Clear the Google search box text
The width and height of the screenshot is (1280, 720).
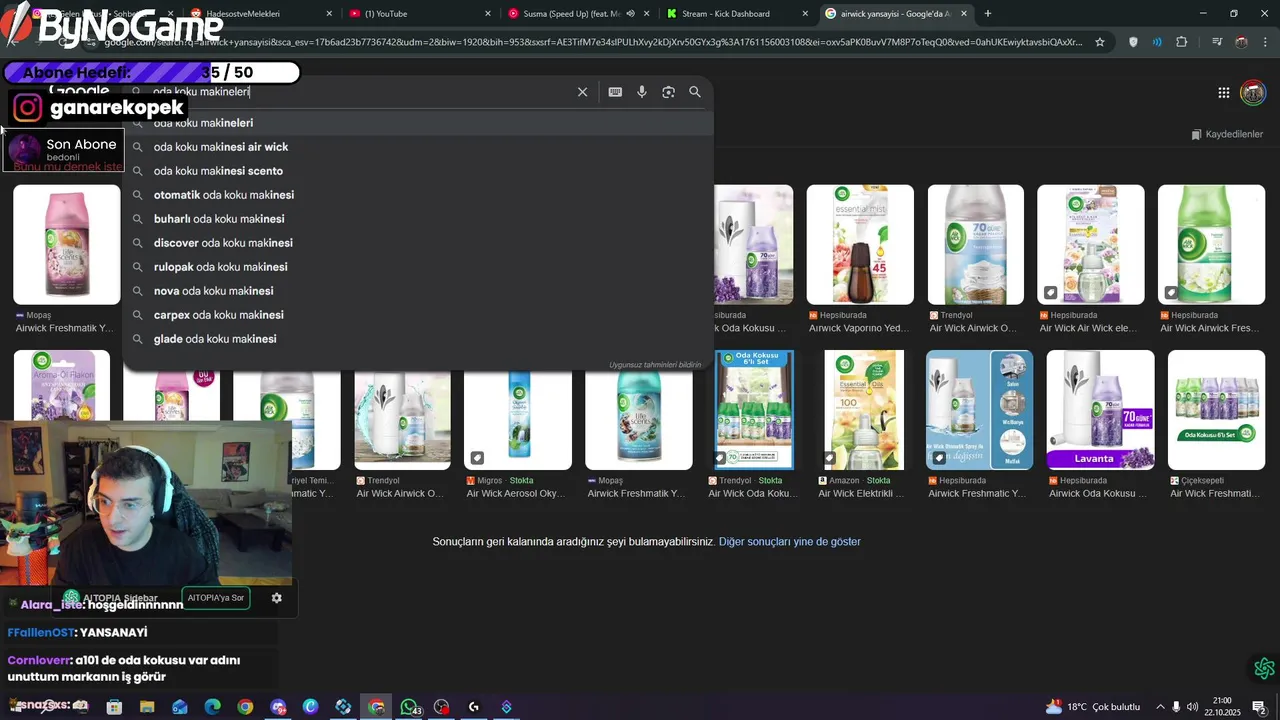(x=582, y=92)
